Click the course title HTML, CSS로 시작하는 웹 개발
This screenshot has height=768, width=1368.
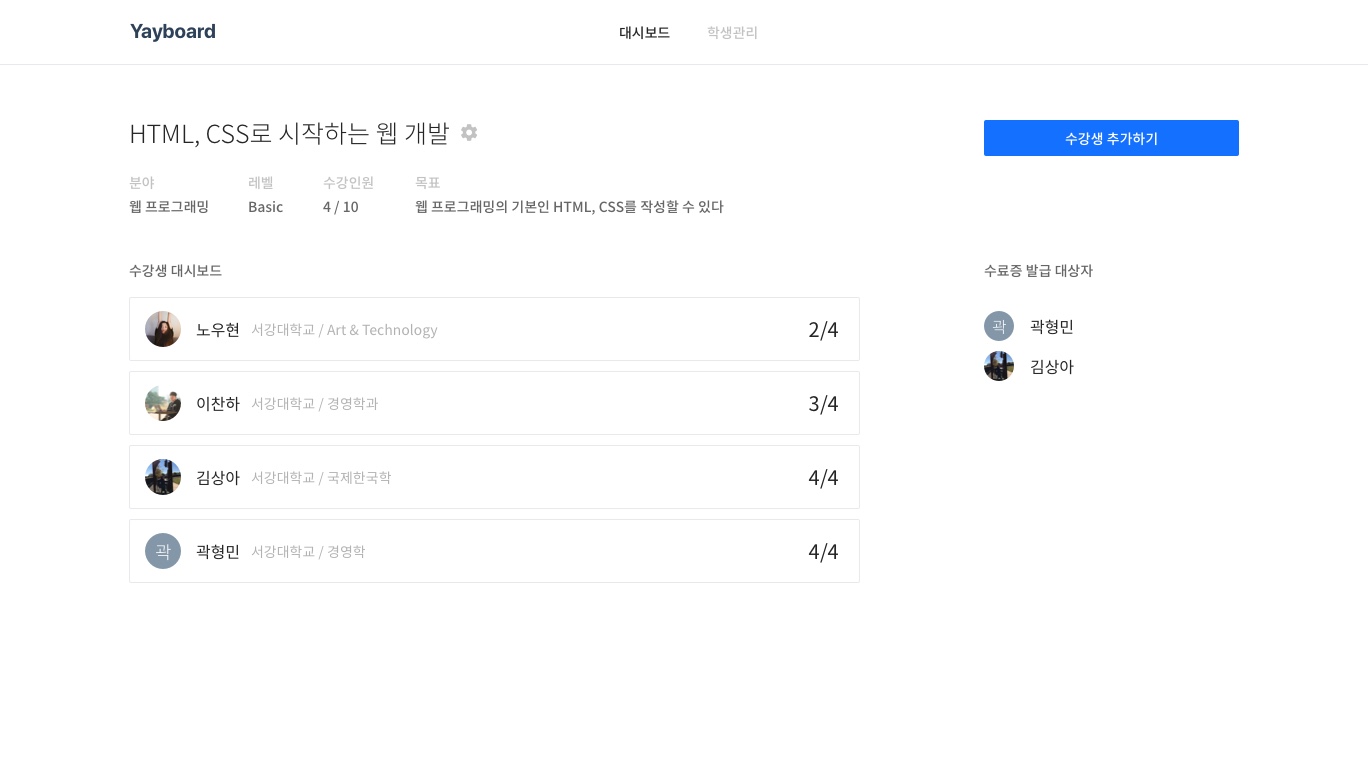tap(289, 133)
